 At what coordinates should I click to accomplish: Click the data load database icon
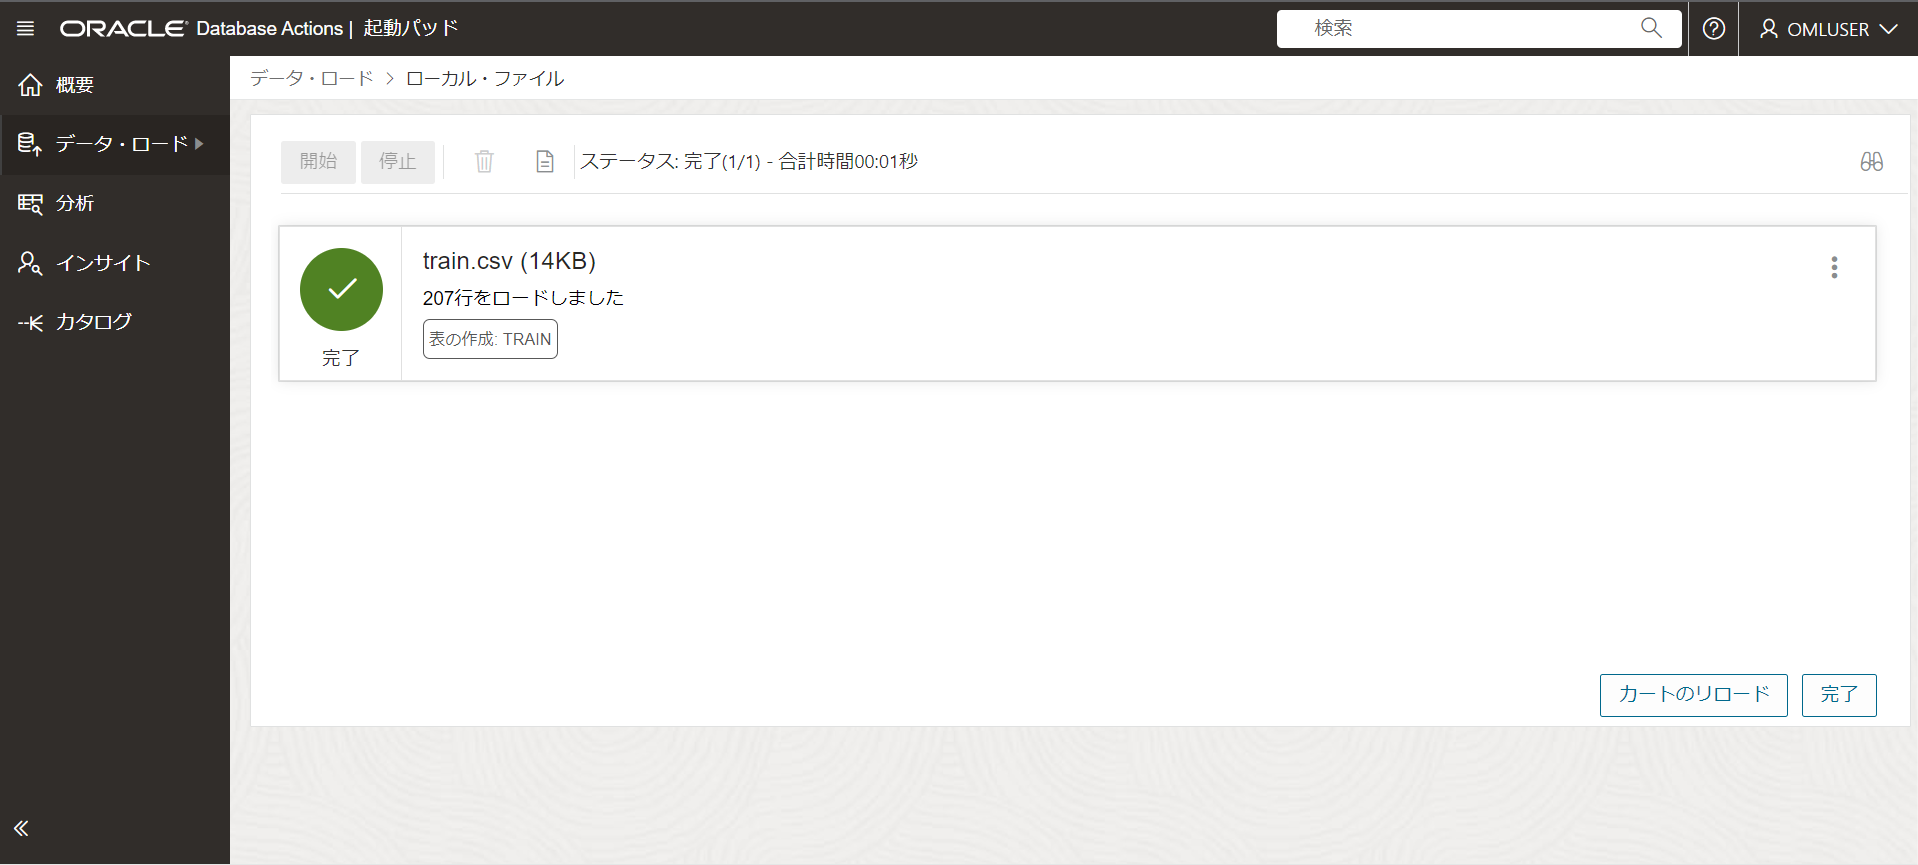(30, 144)
